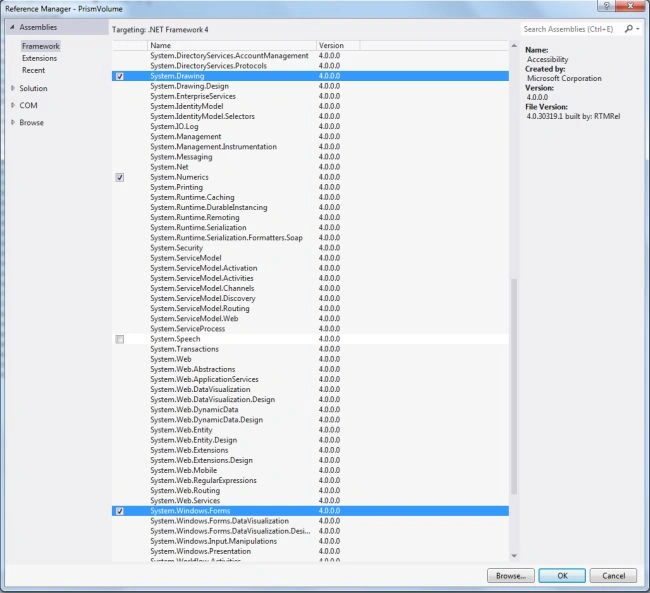The height and width of the screenshot is (593, 650).
Task: Select the System.ServiceProcess row
Action: pyautogui.click(x=310, y=329)
